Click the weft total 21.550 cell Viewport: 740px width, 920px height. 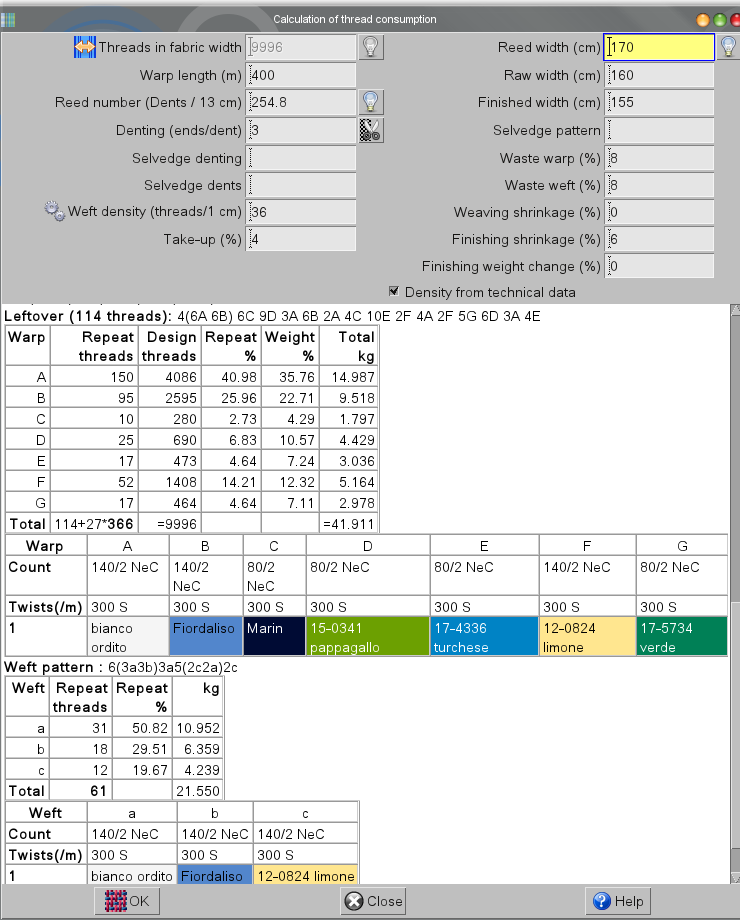(198, 791)
